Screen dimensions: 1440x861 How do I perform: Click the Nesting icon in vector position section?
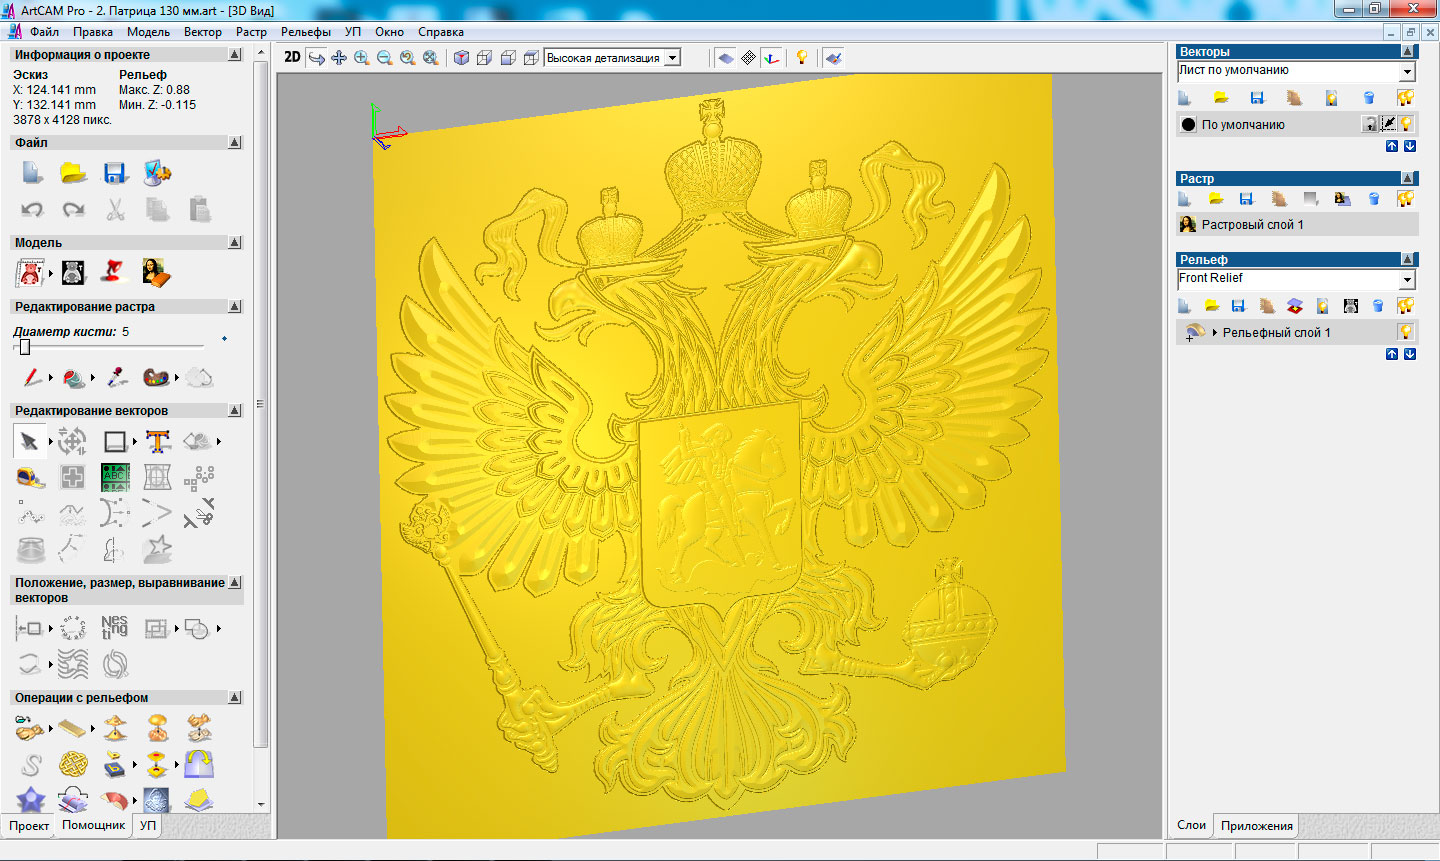click(x=114, y=628)
